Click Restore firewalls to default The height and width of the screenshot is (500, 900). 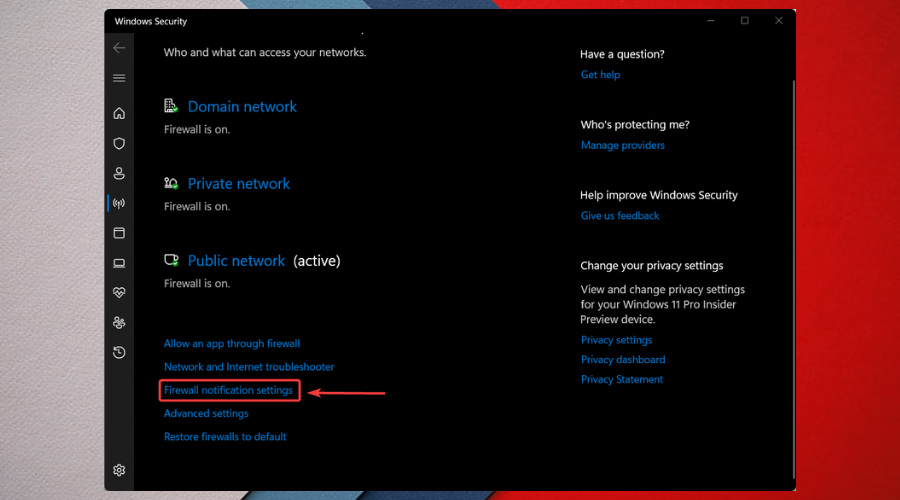[225, 437]
